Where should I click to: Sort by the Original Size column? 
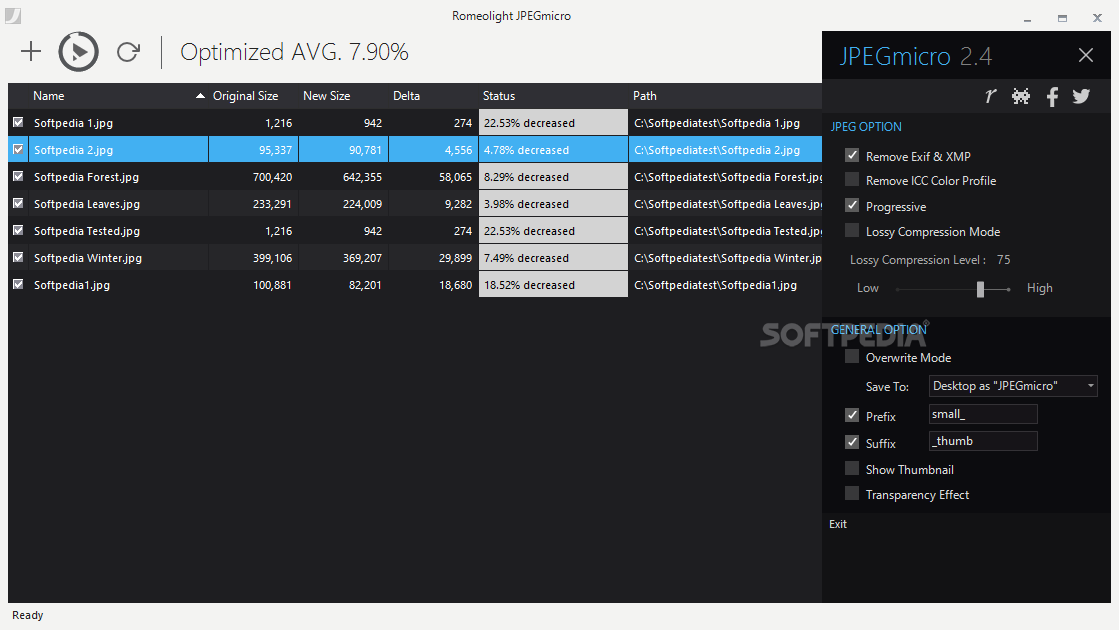click(245, 96)
